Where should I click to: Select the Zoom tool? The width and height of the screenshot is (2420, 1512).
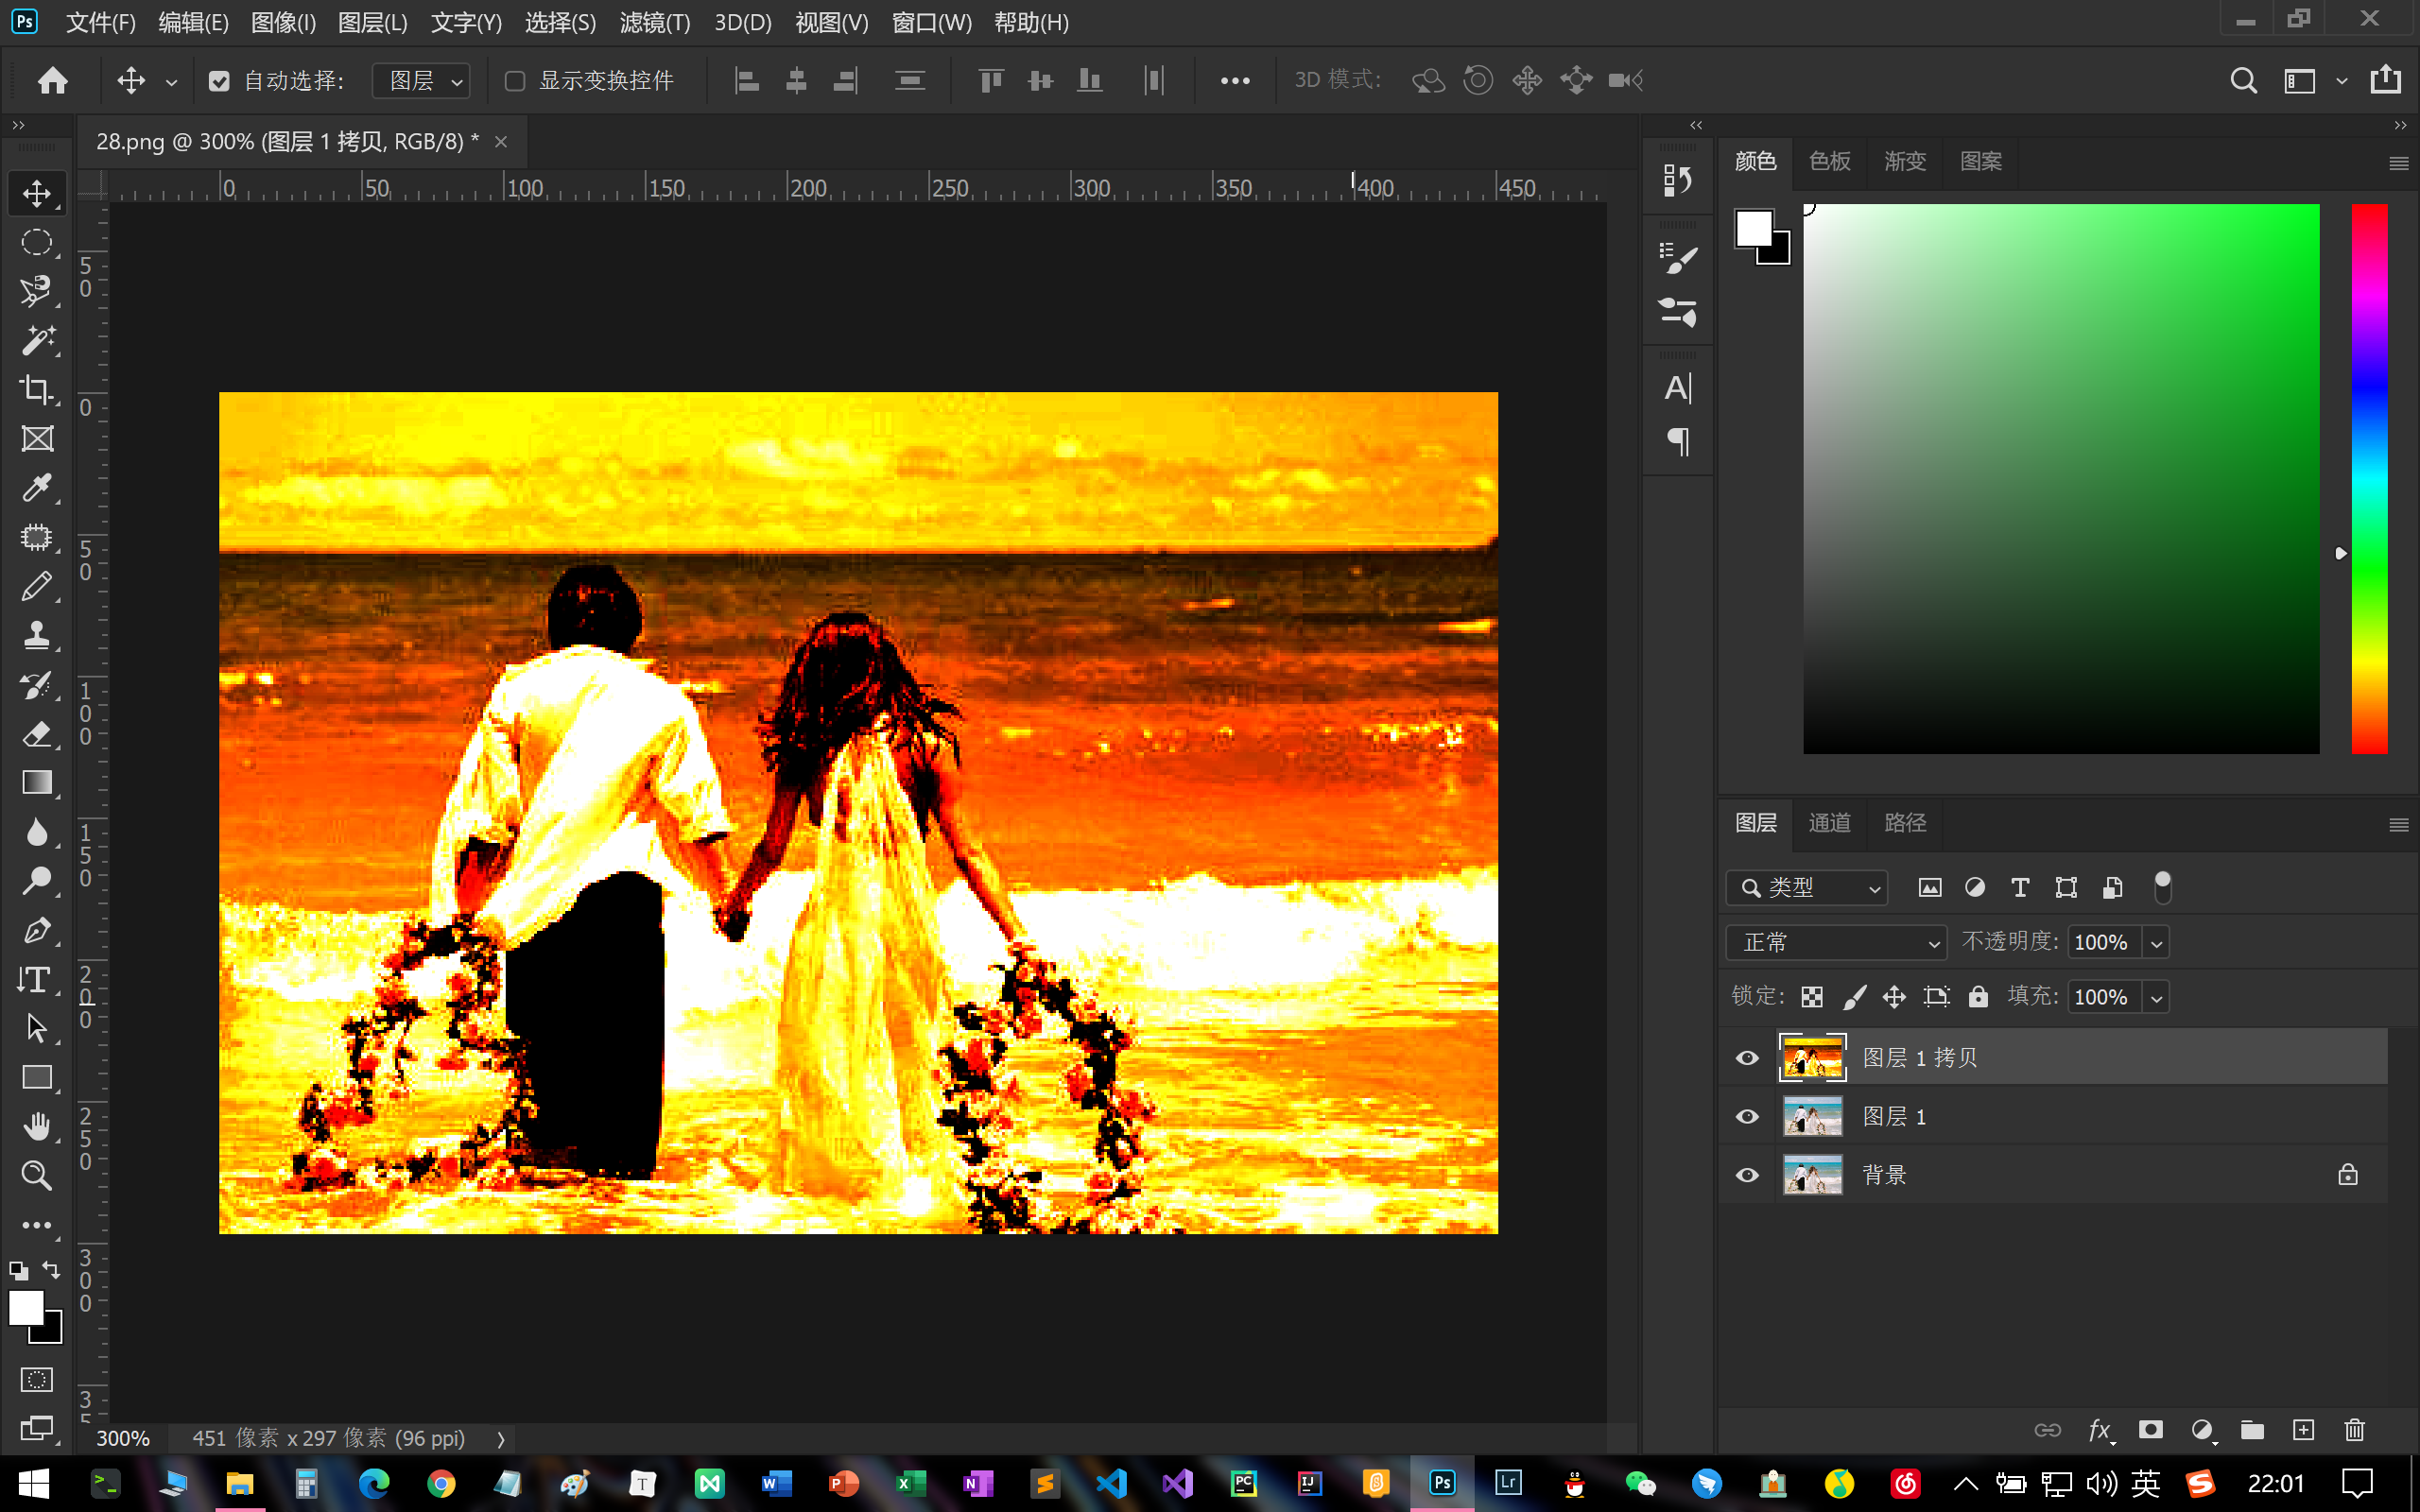click(37, 1175)
